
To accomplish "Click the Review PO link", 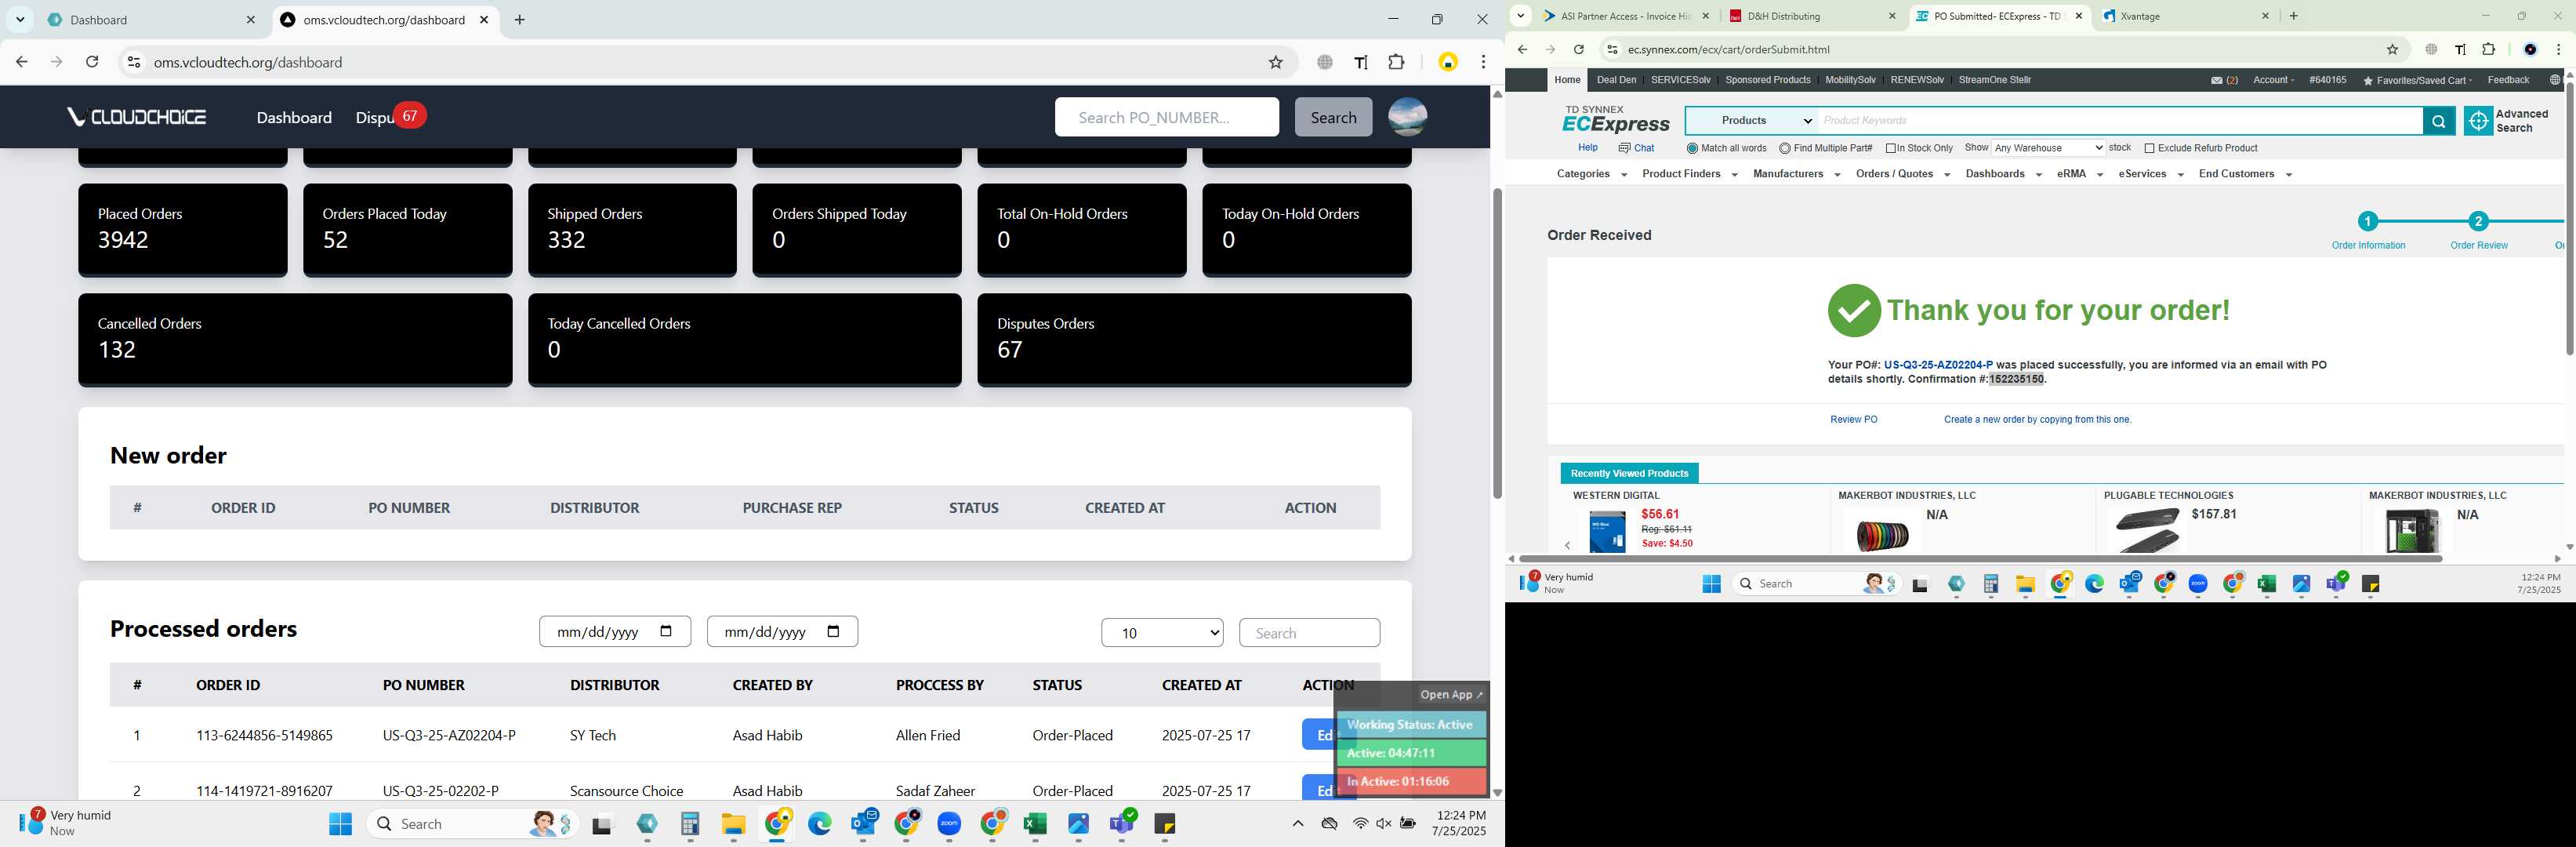I will click(1853, 420).
